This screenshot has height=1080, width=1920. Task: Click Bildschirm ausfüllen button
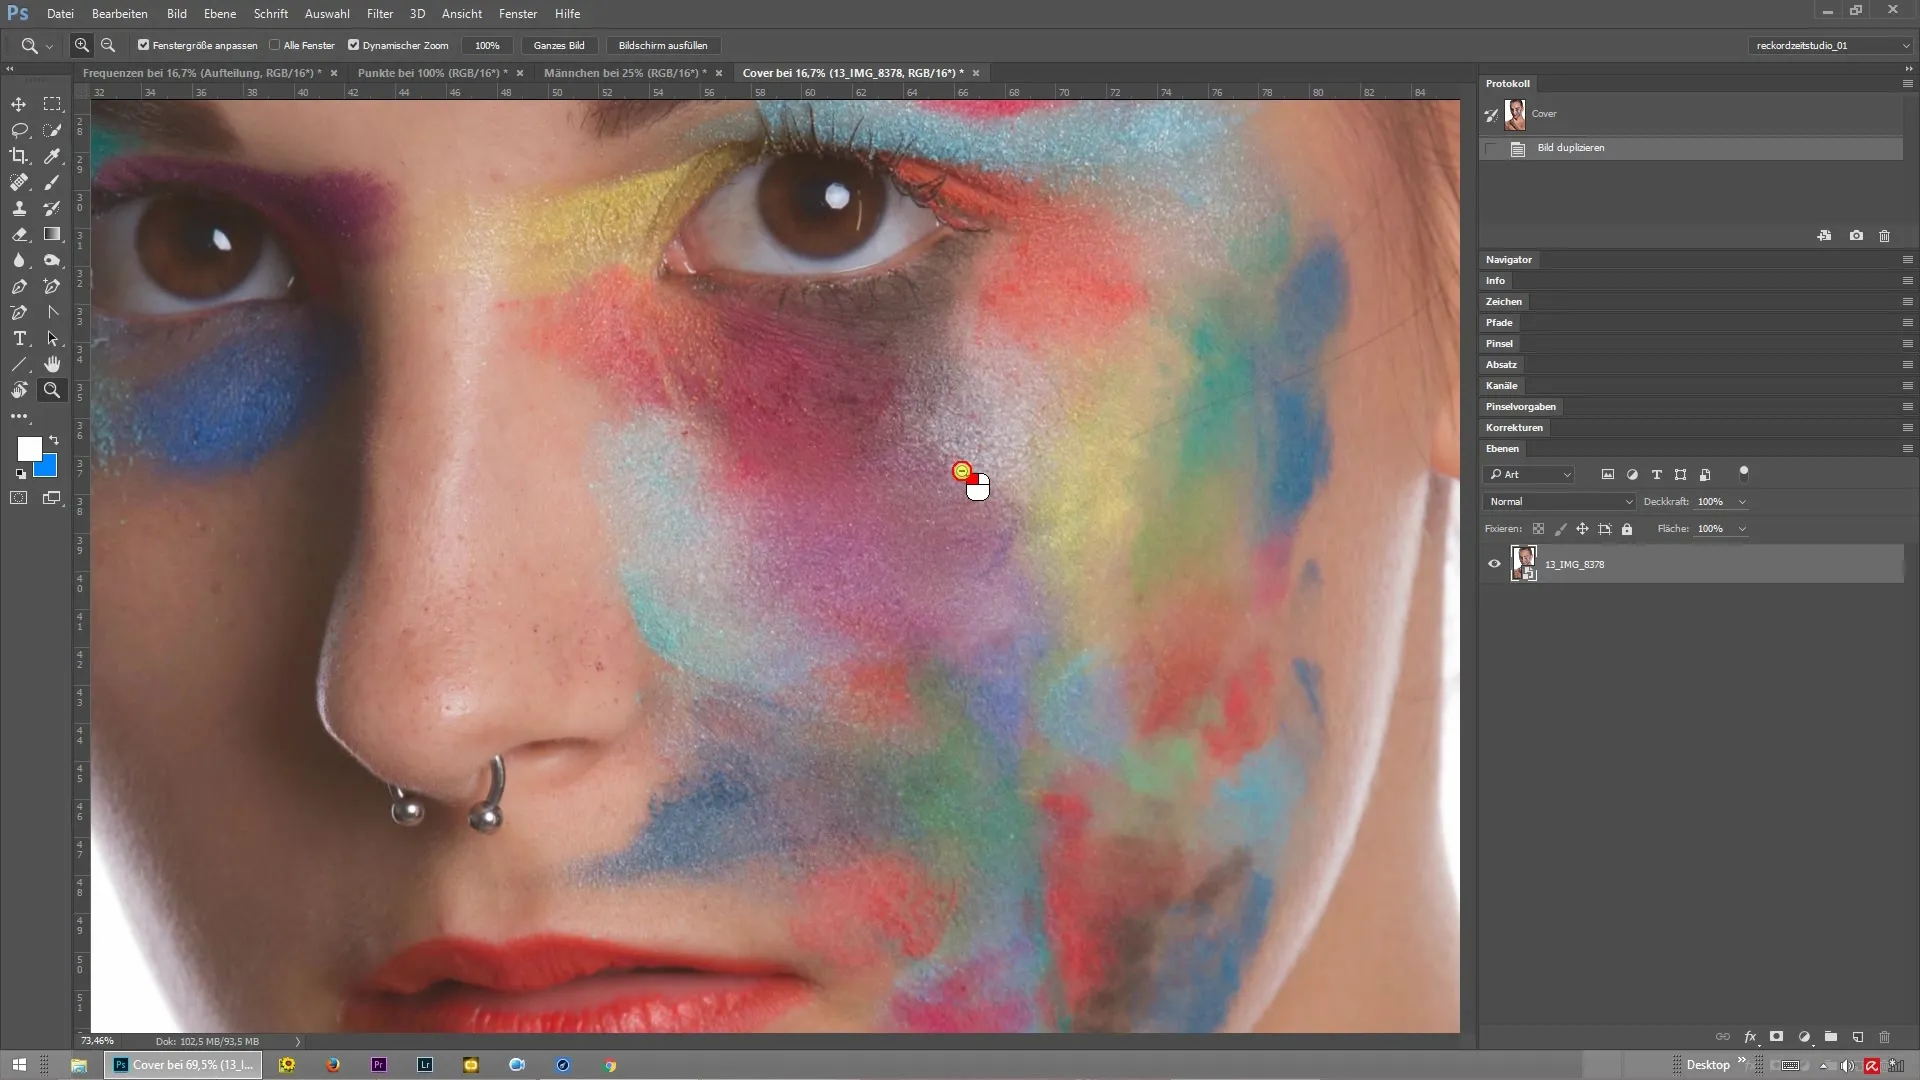[663, 45]
